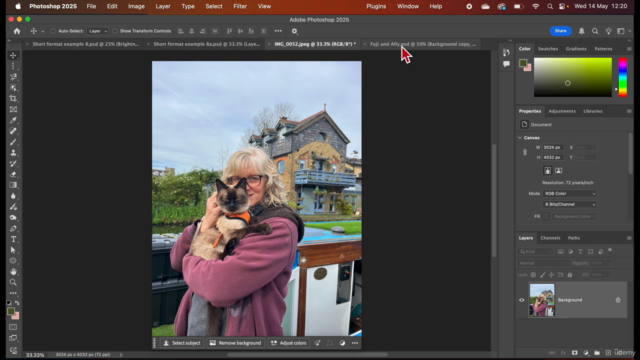Image resolution: width=640 pixels, height=360 pixels.
Task: Open Photoshop notifications bell
Action: tap(582, 31)
